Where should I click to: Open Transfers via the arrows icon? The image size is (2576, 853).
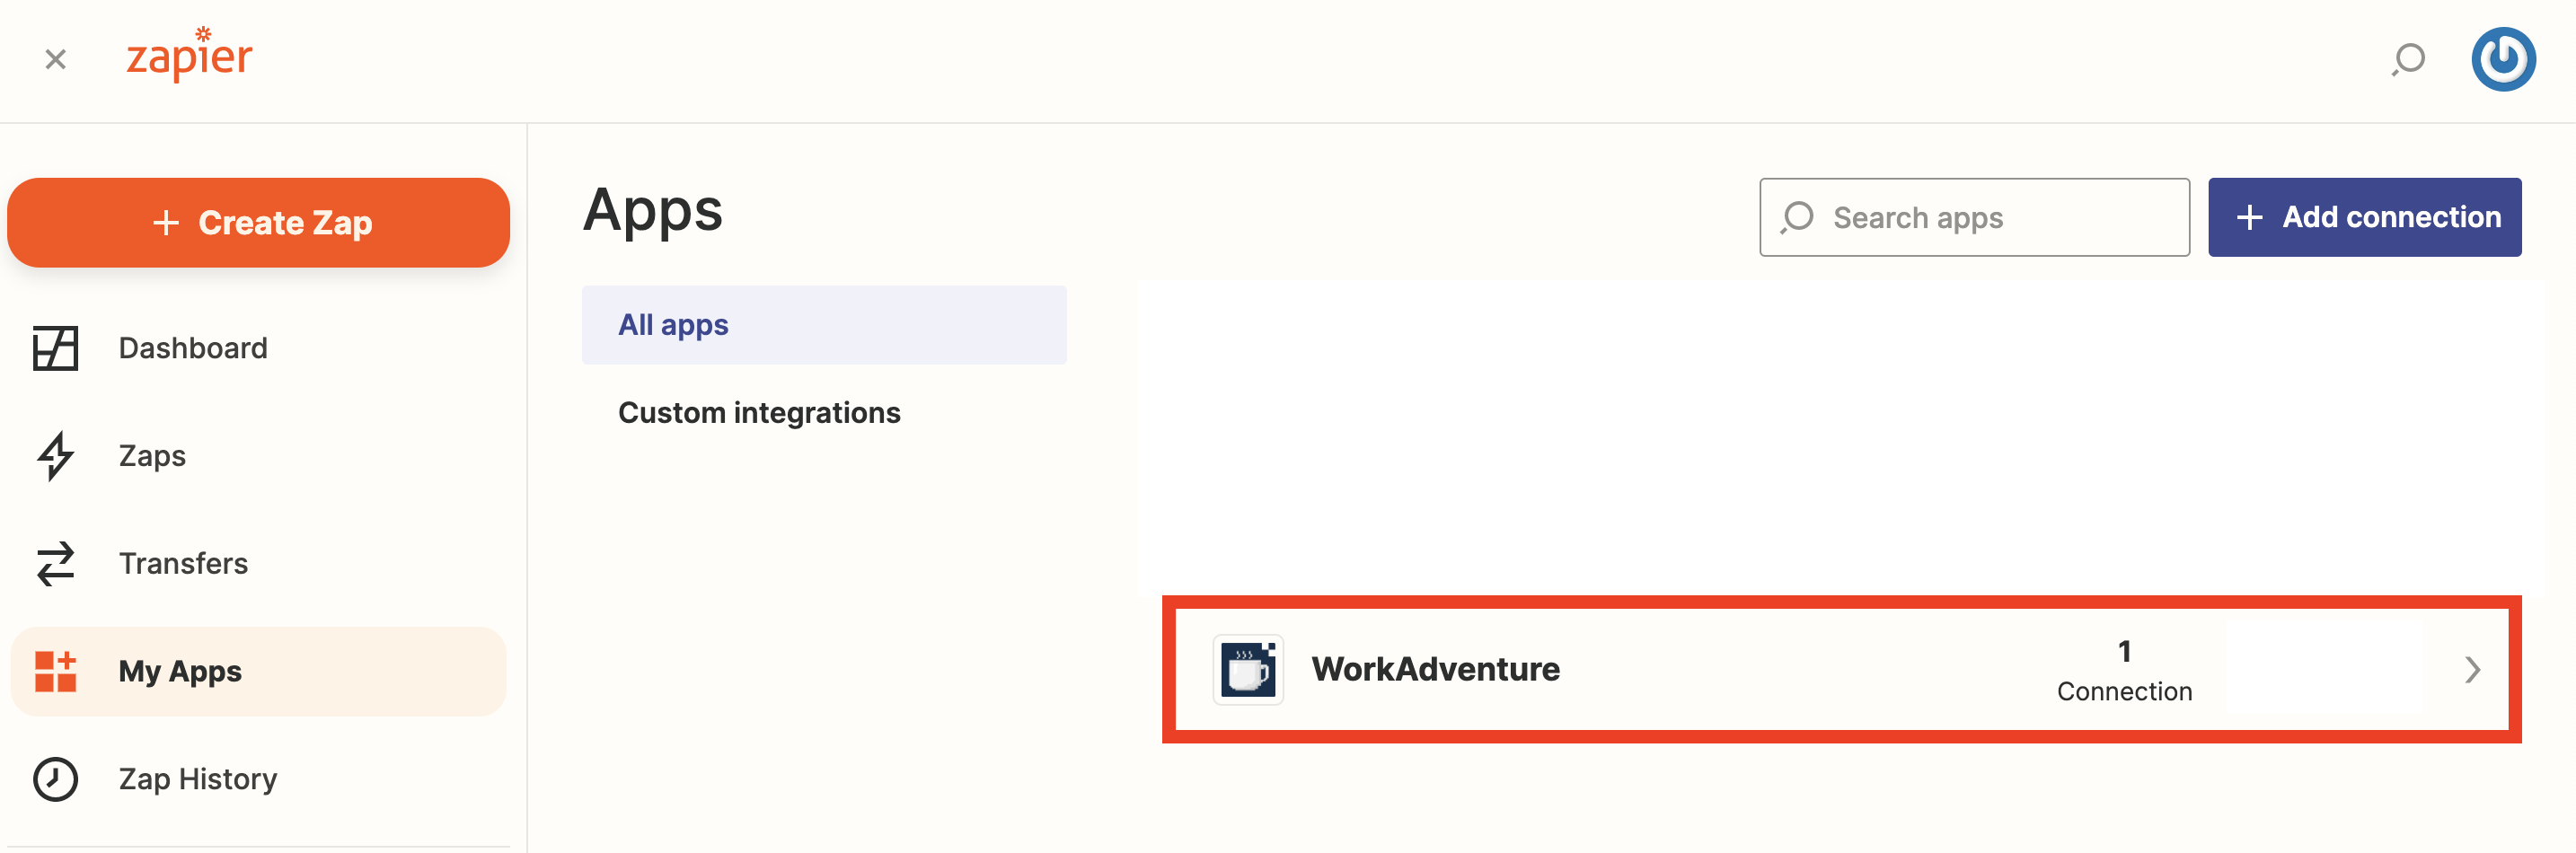click(55, 563)
